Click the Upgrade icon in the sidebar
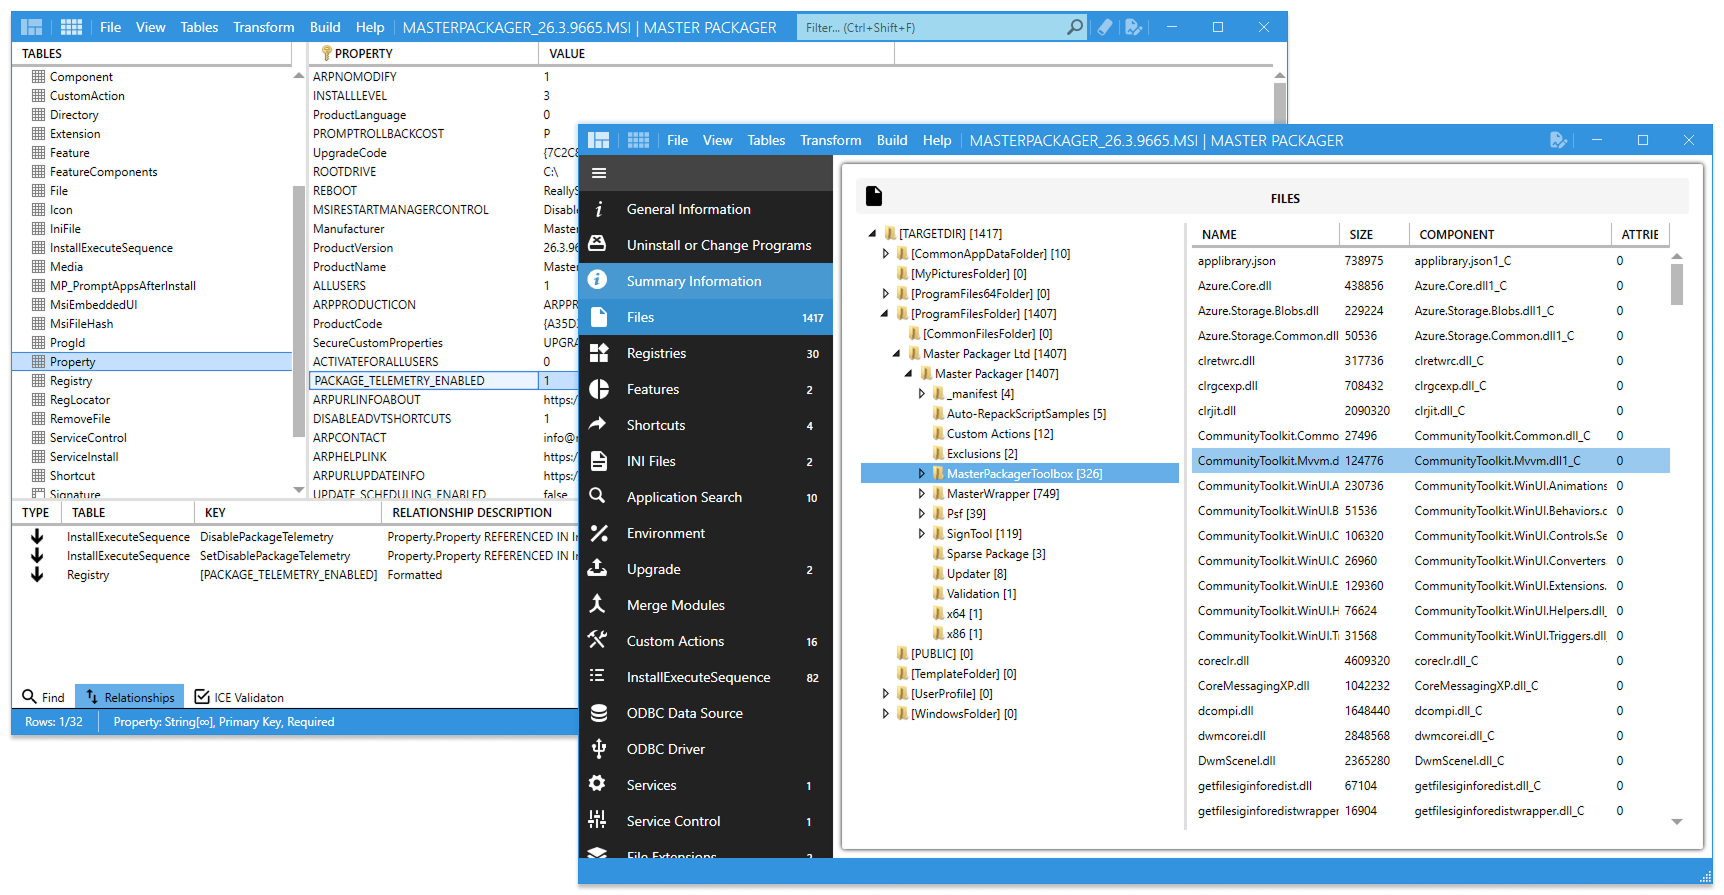1724x895 pixels. click(x=598, y=568)
